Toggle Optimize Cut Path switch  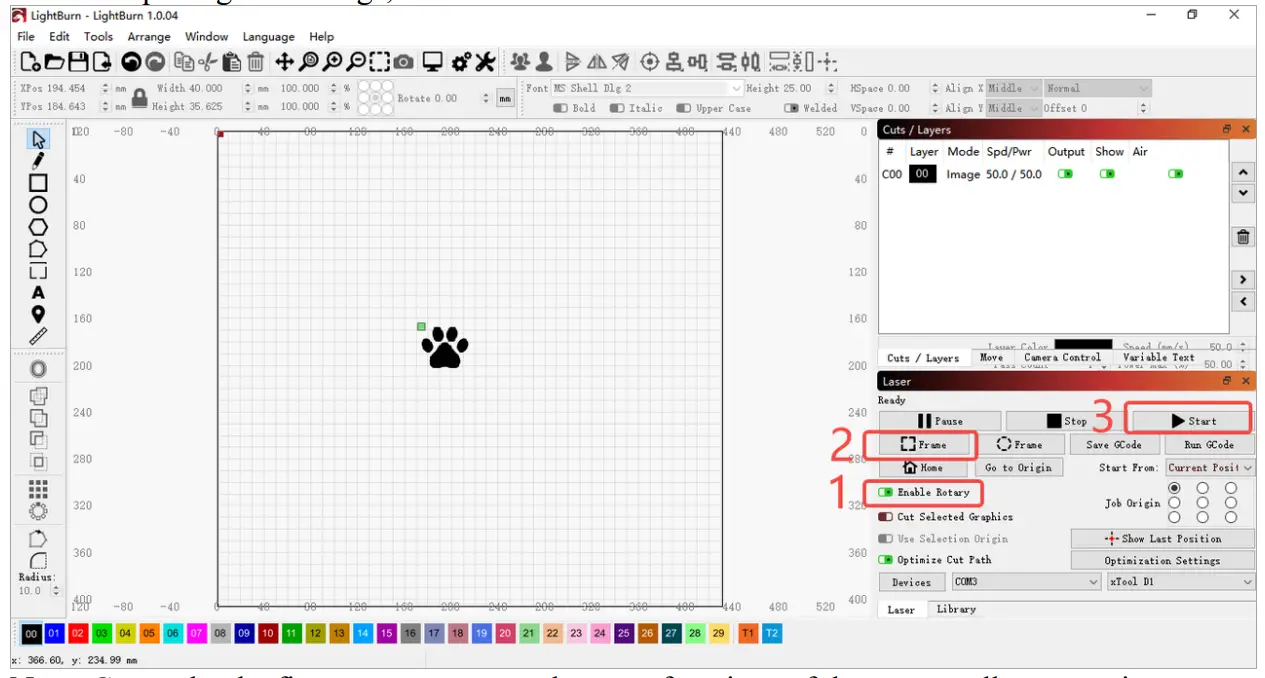(x=886, y=560)
